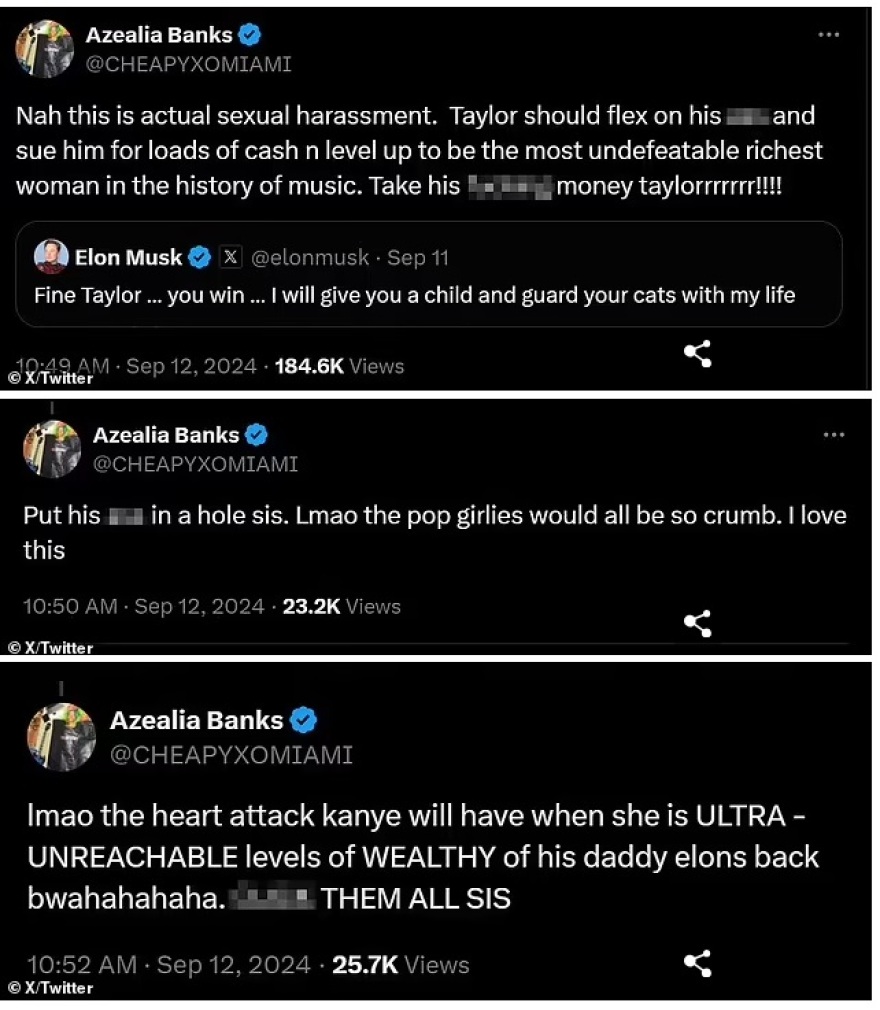
Task: Open Azealia Banks' avatar on the 10:50 AM tweet
Action: (x=51, y=449)
